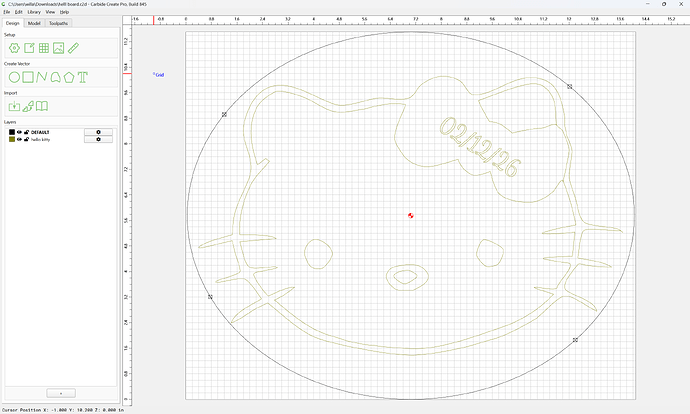Toggle lock on the DEFAULT layer

26,132
